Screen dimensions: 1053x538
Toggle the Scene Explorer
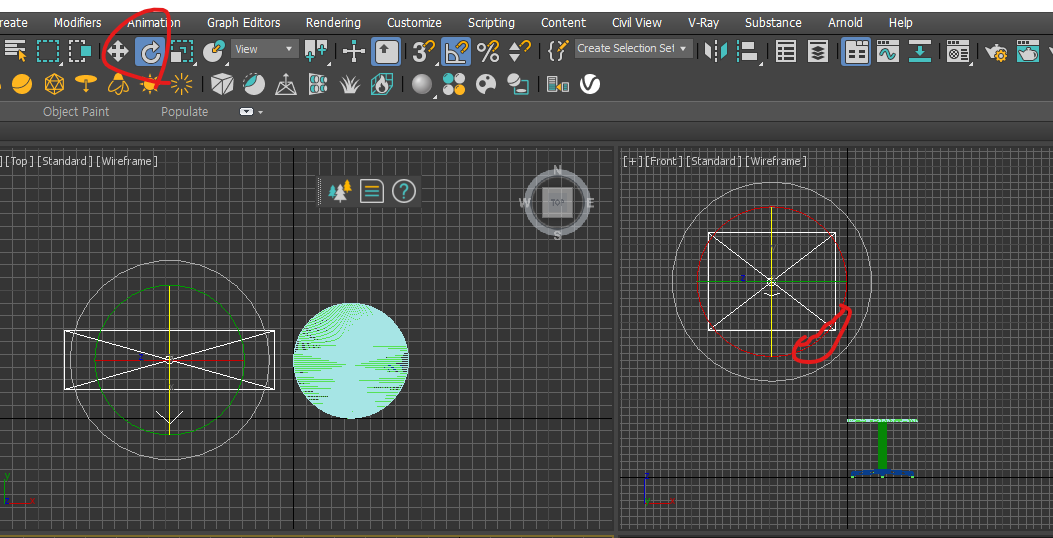click(x=786, y=51)
